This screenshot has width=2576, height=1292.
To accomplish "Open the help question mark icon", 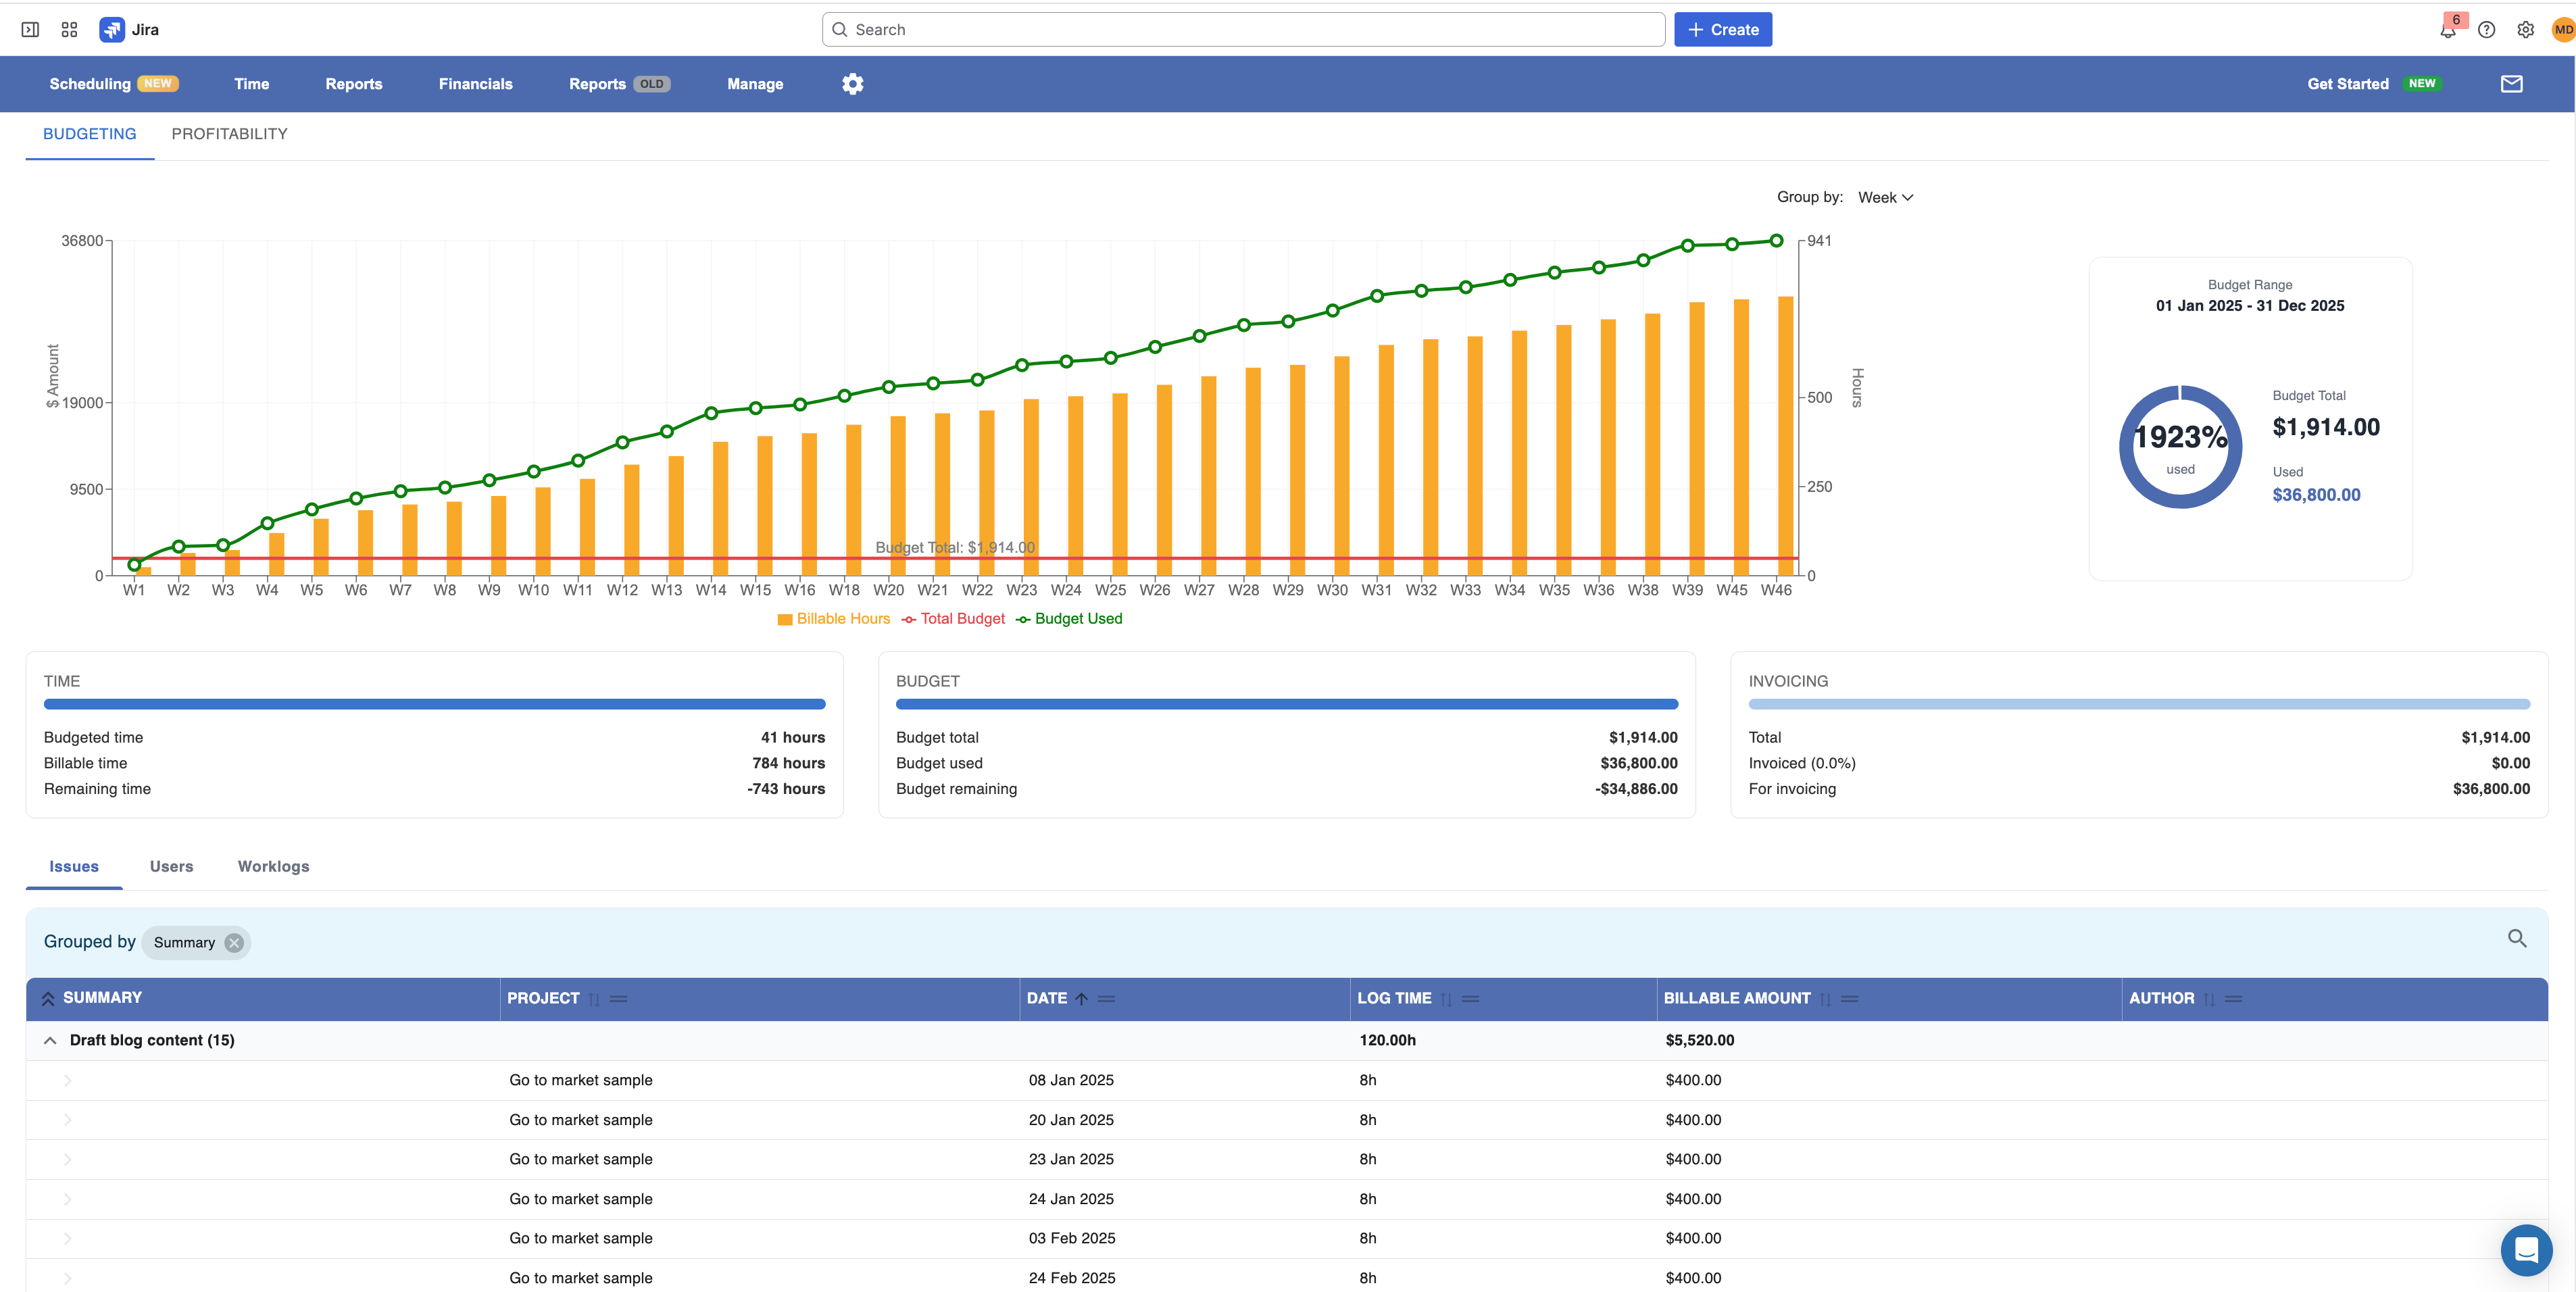I will (2486, 30).
